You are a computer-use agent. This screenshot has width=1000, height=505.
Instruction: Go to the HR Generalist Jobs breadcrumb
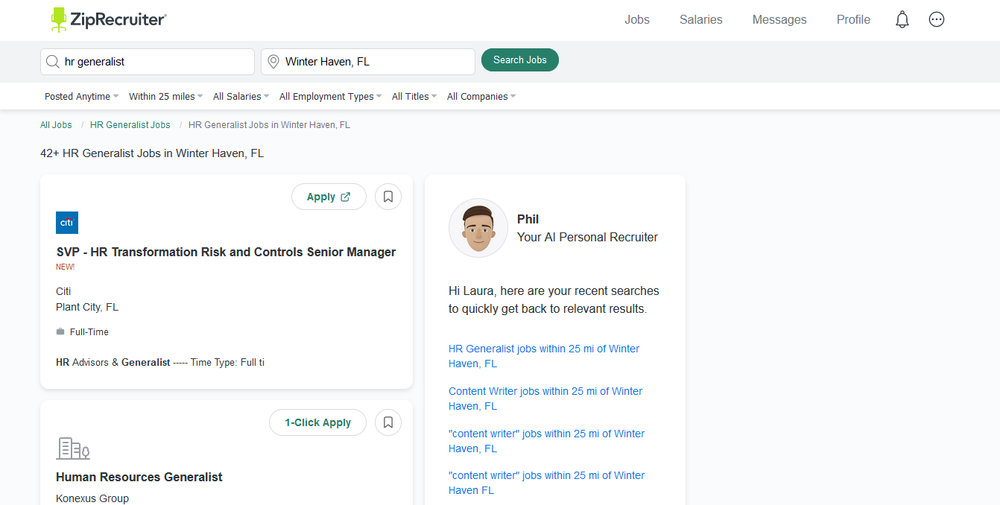(x=130, y=125)
